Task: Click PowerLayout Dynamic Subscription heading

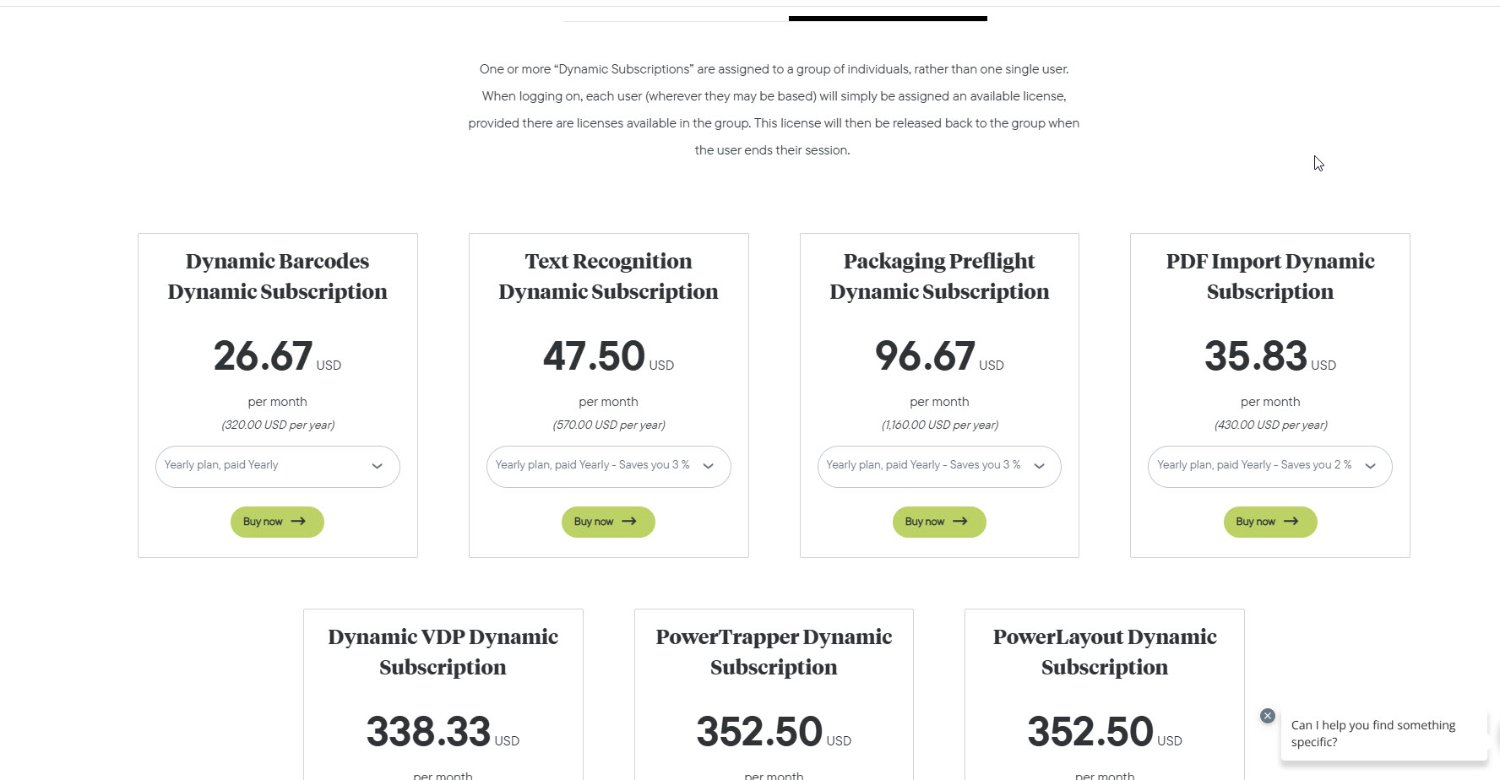Action: [x=1104, y=651]
